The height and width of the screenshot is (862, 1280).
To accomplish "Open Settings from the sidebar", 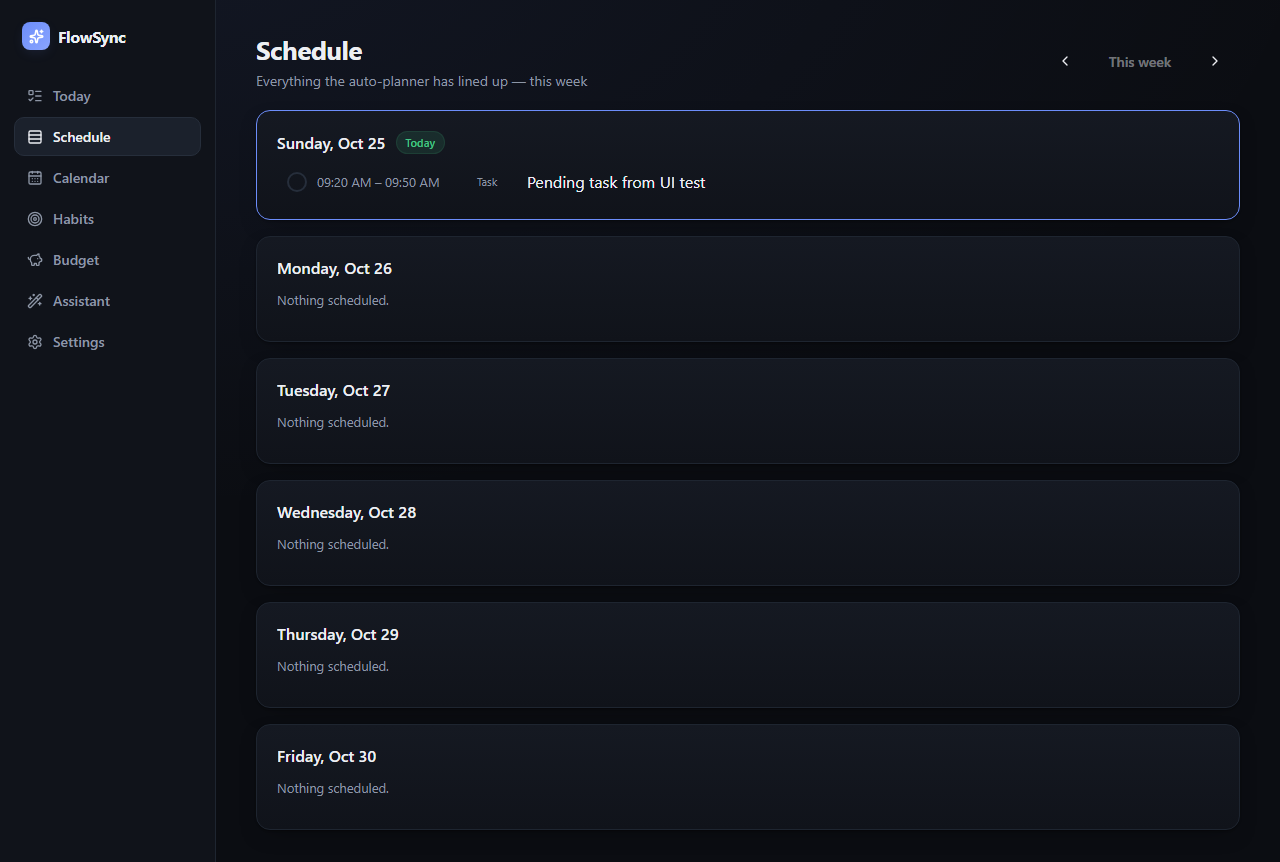I will point(107,342).
